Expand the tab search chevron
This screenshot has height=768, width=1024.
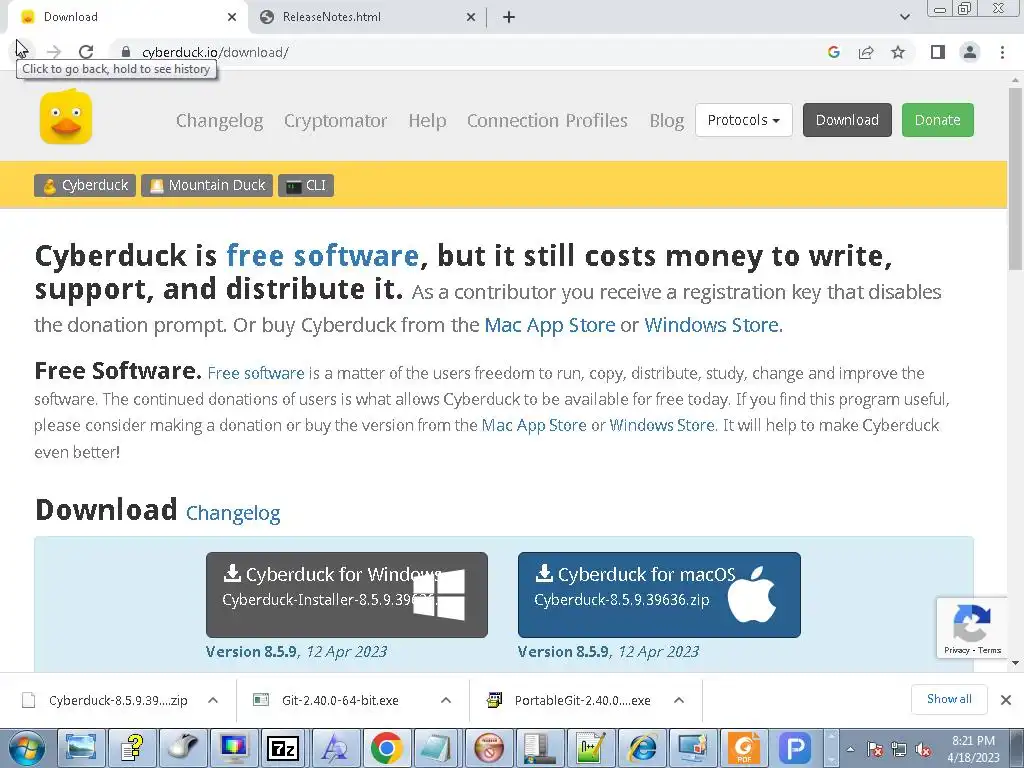tap(904, 17)
